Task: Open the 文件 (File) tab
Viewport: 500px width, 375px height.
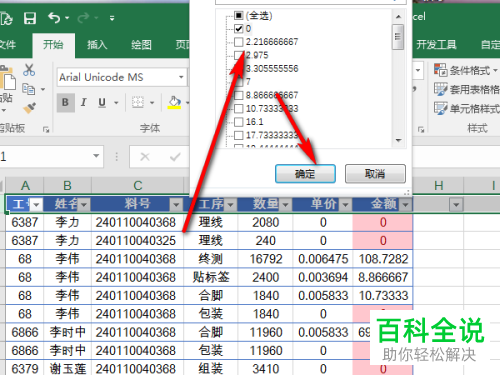Action: [x=8, y=45]
